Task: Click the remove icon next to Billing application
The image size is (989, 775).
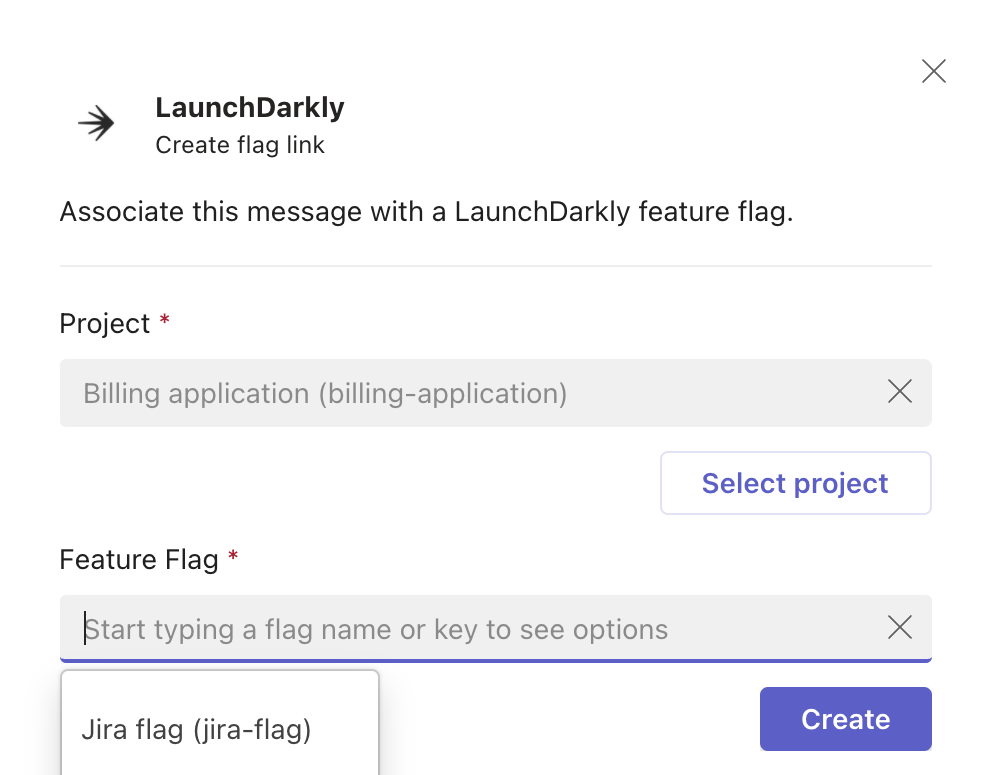Action: tap(899, 392)
